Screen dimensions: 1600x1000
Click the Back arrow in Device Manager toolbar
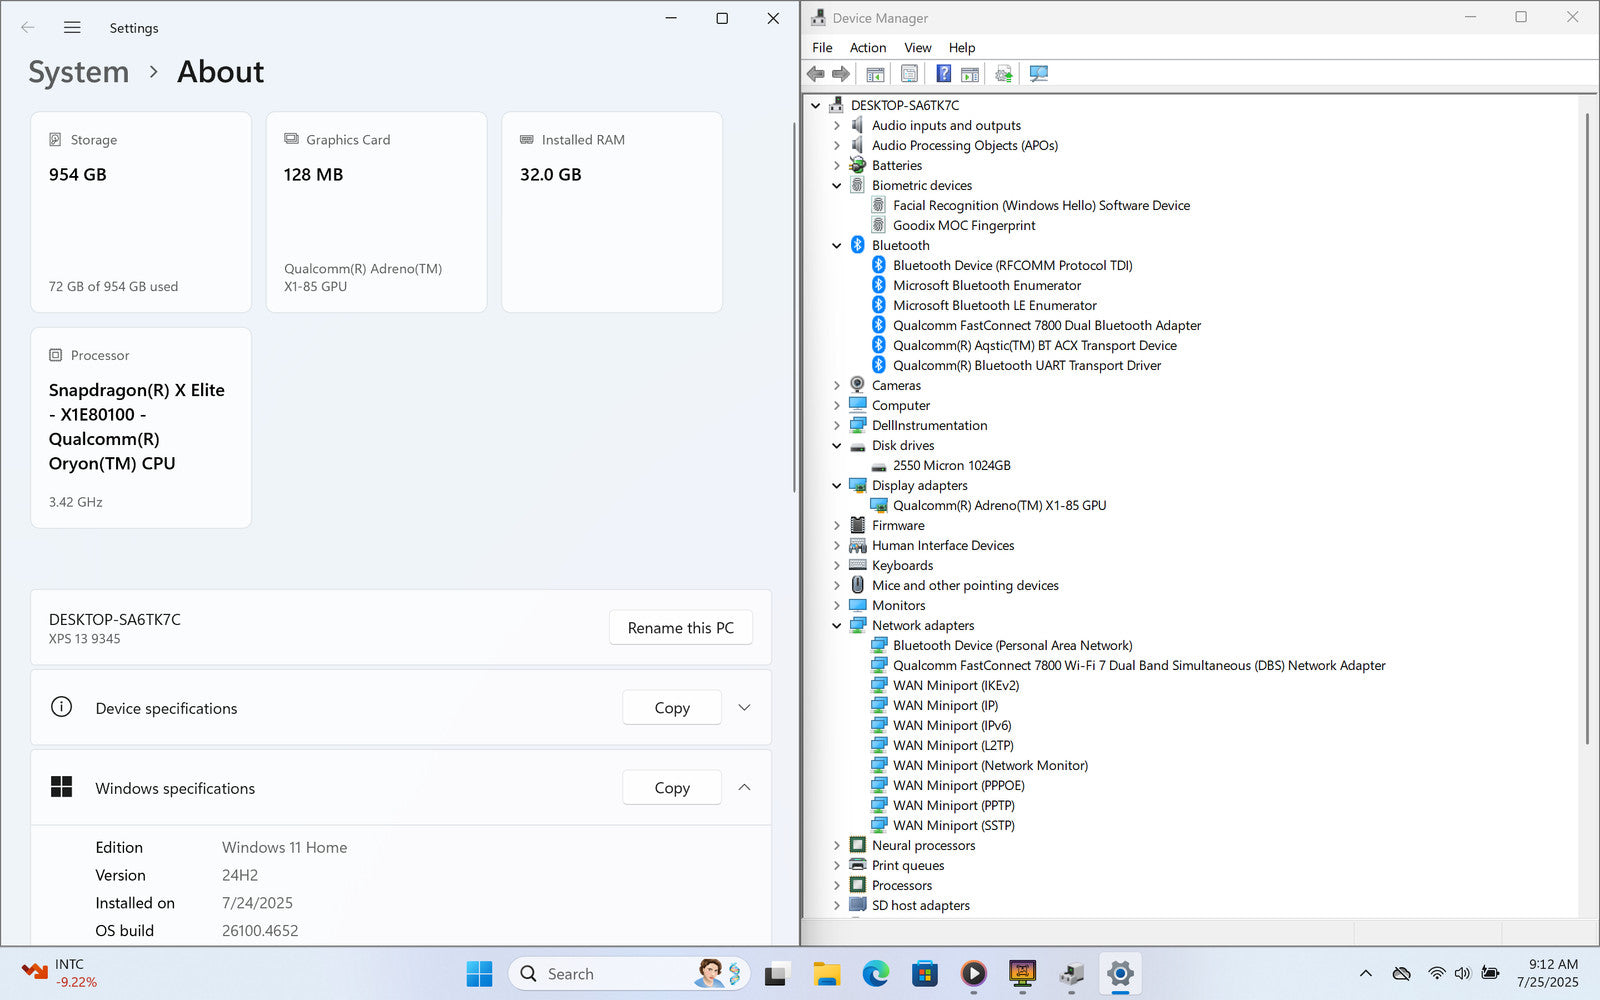point(816,74)
